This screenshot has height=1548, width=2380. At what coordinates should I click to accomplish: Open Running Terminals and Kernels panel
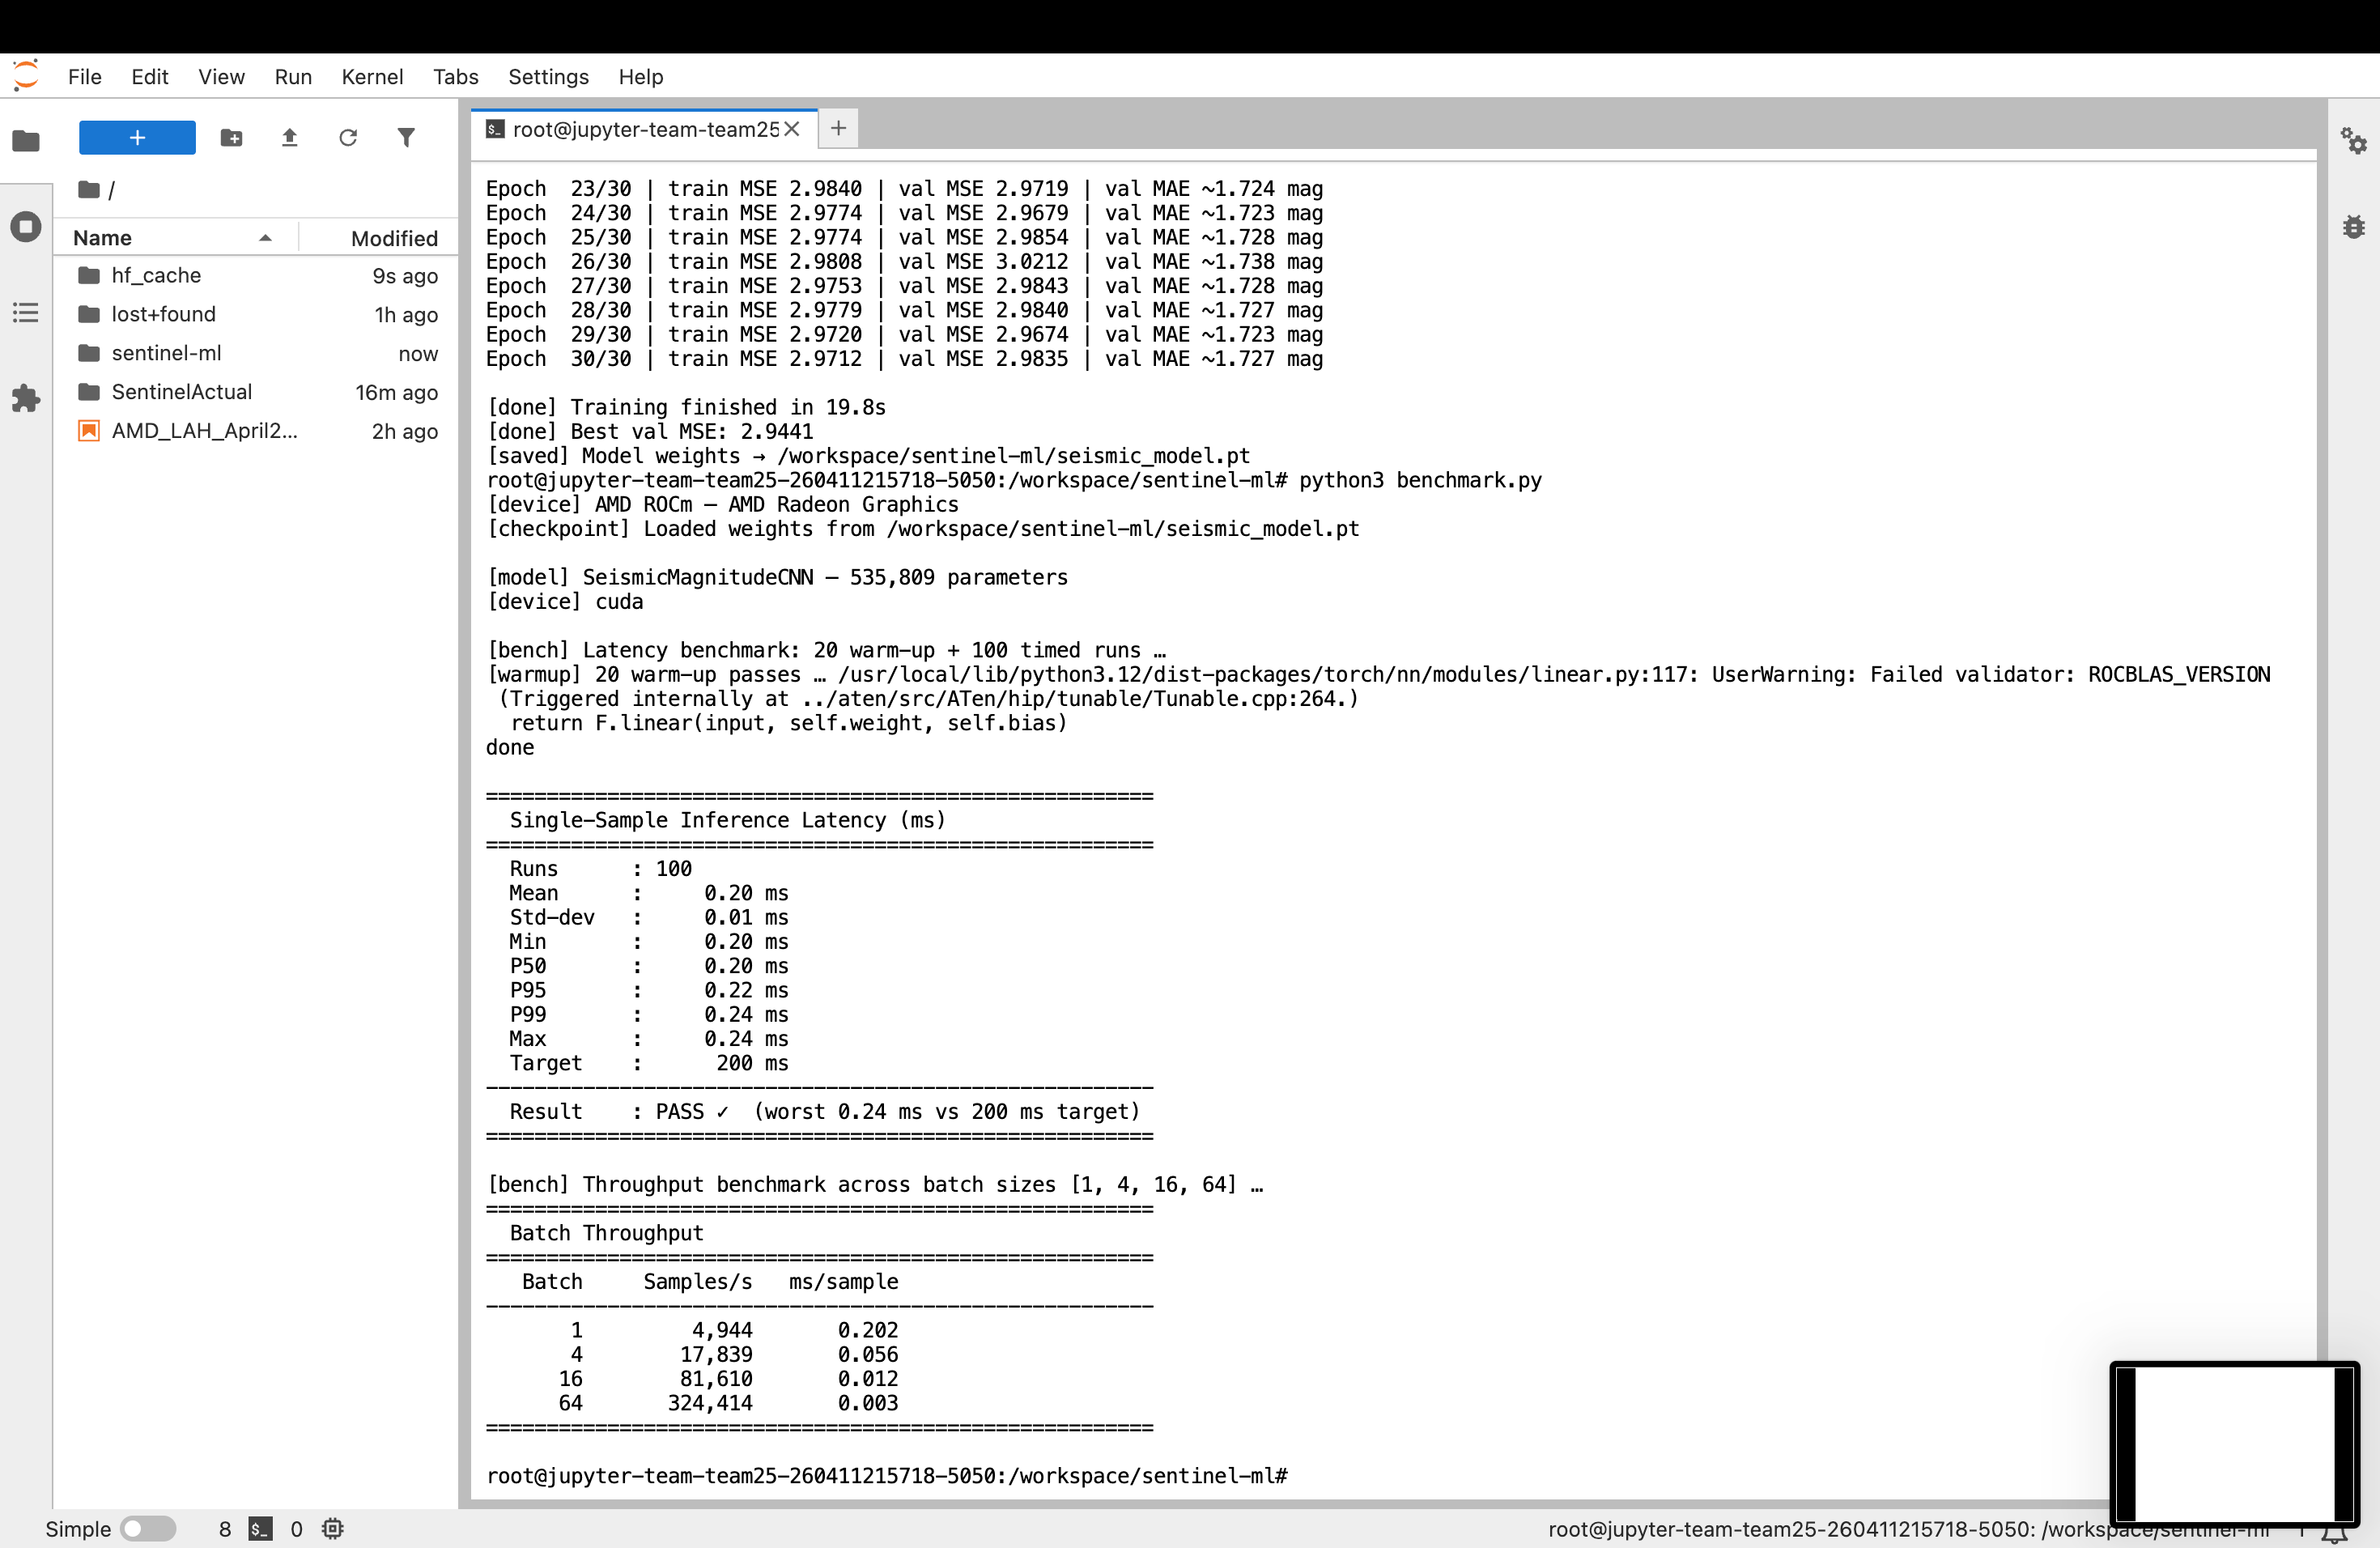(x=26, y=227)
